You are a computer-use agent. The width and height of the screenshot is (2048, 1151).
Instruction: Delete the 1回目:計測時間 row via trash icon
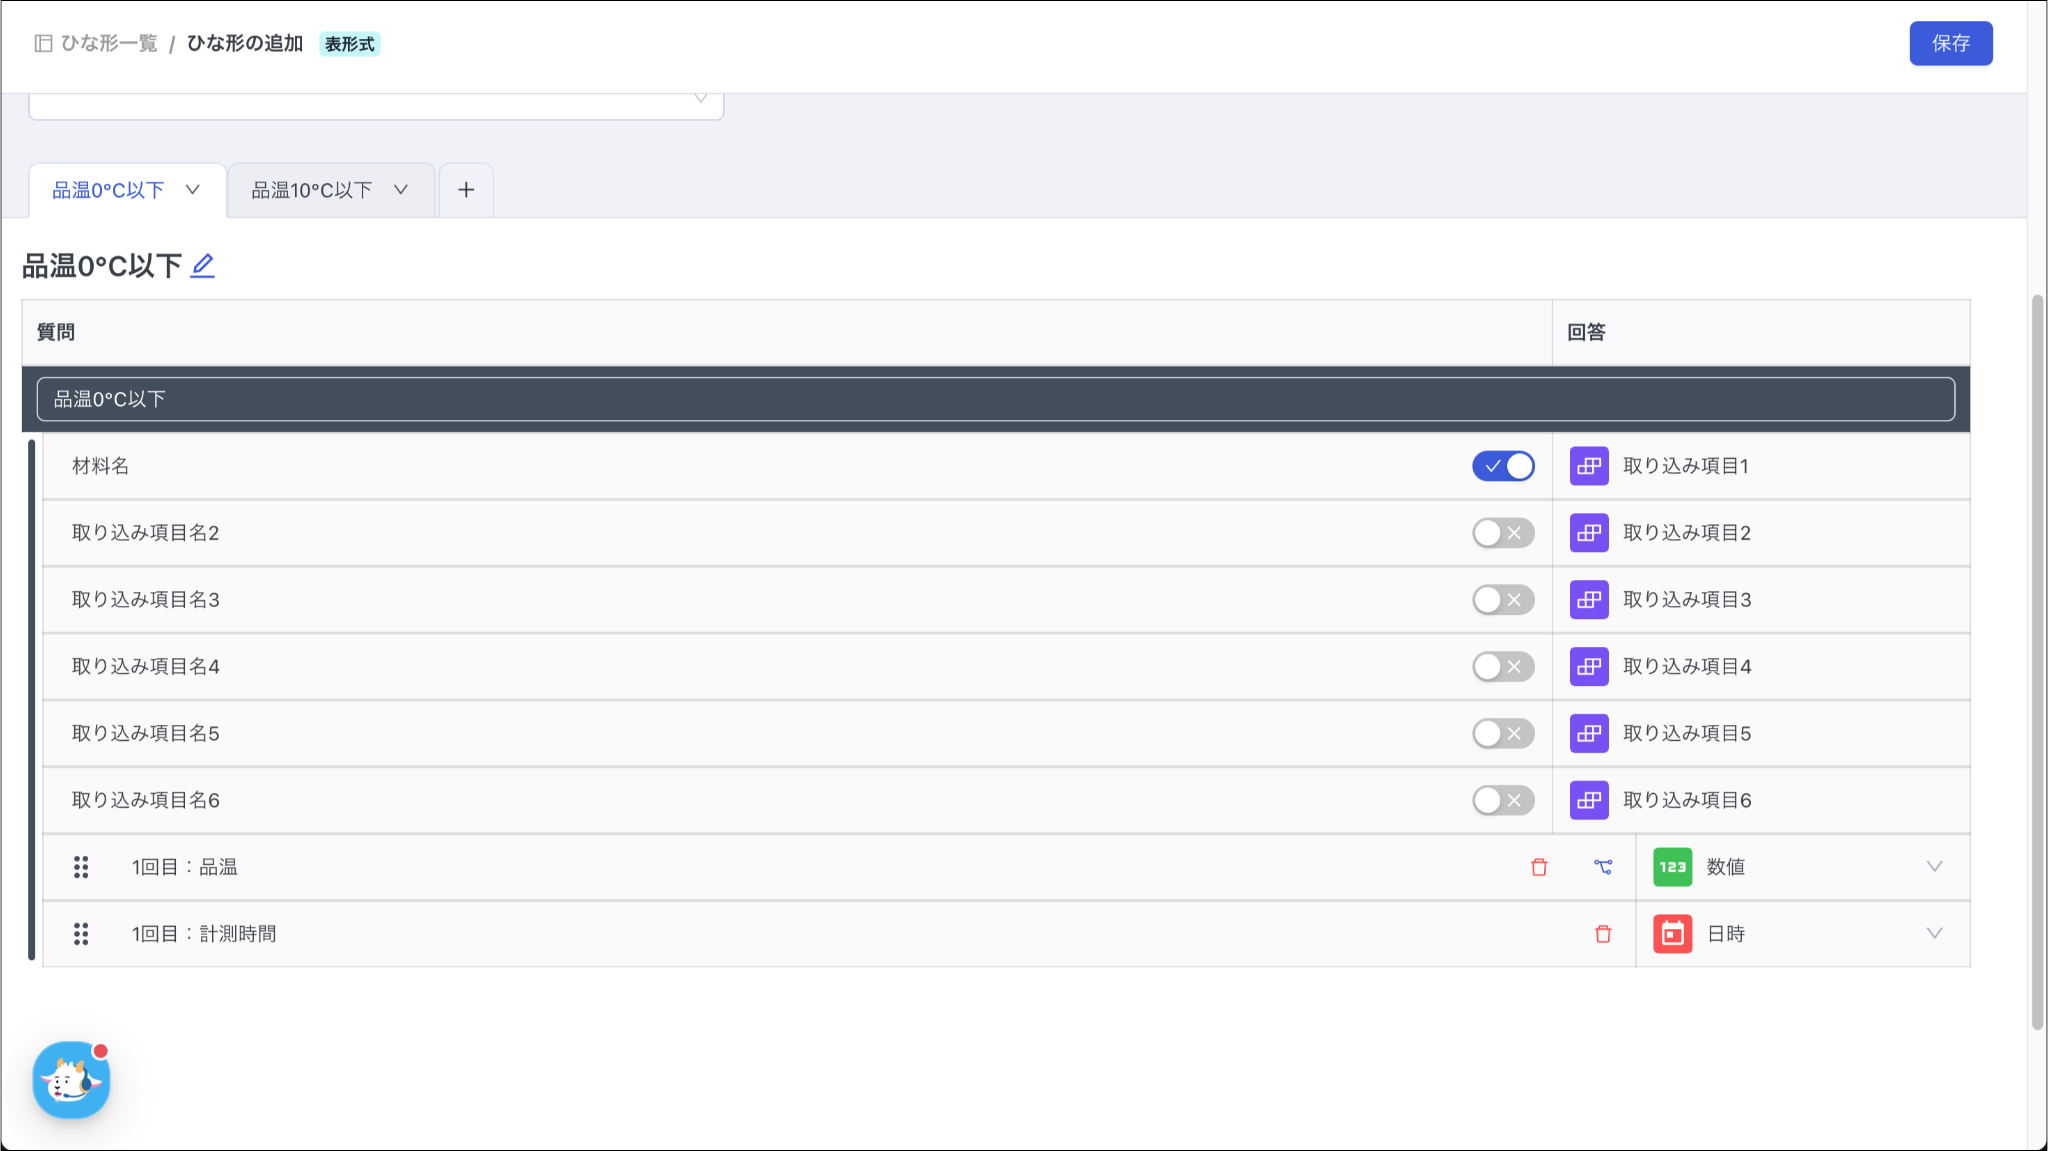[x=1603, y=934]
